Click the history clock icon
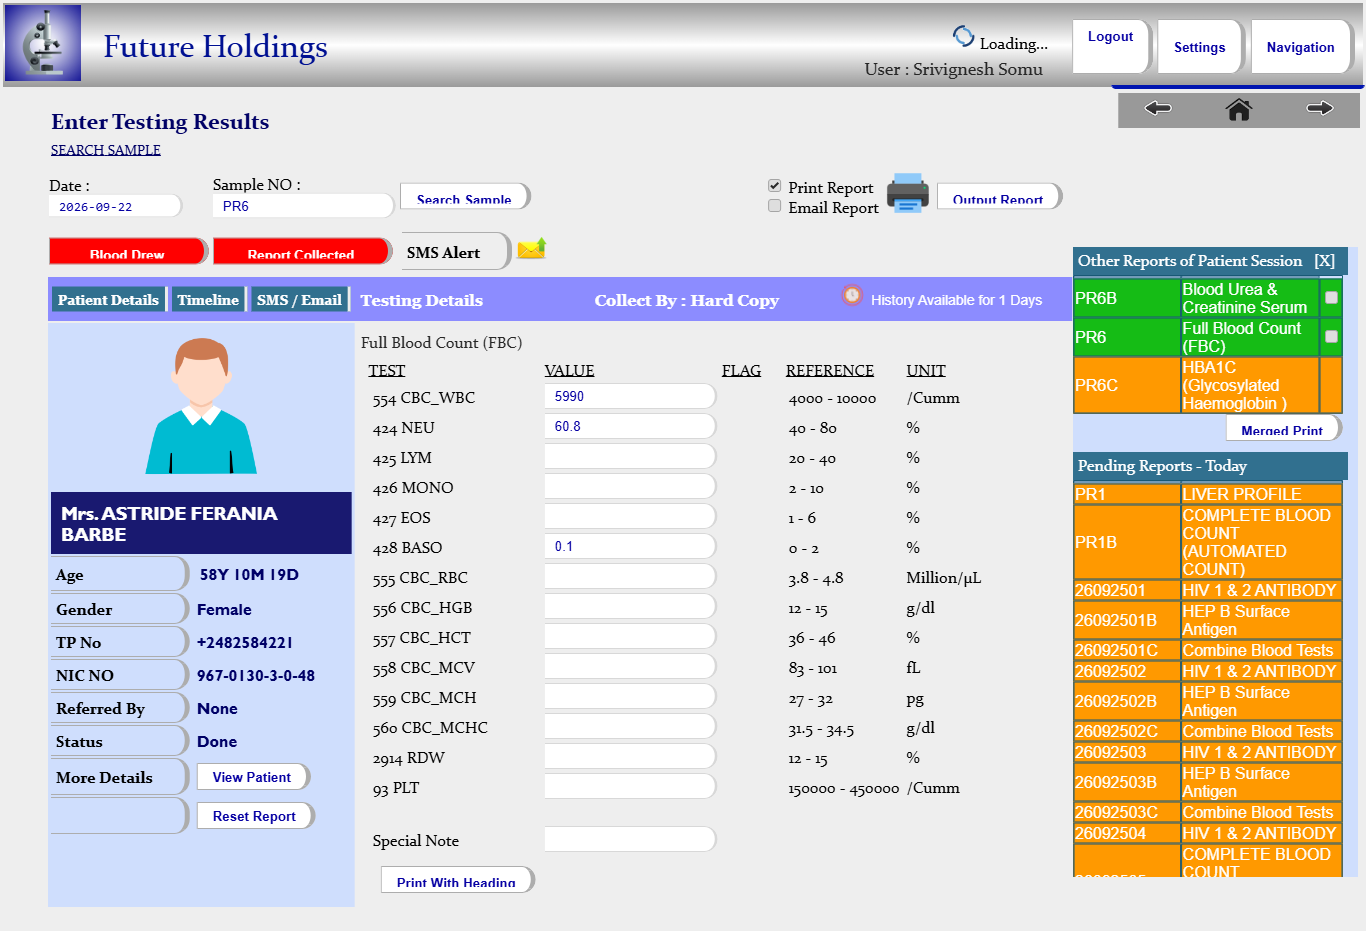 (852, 295)
